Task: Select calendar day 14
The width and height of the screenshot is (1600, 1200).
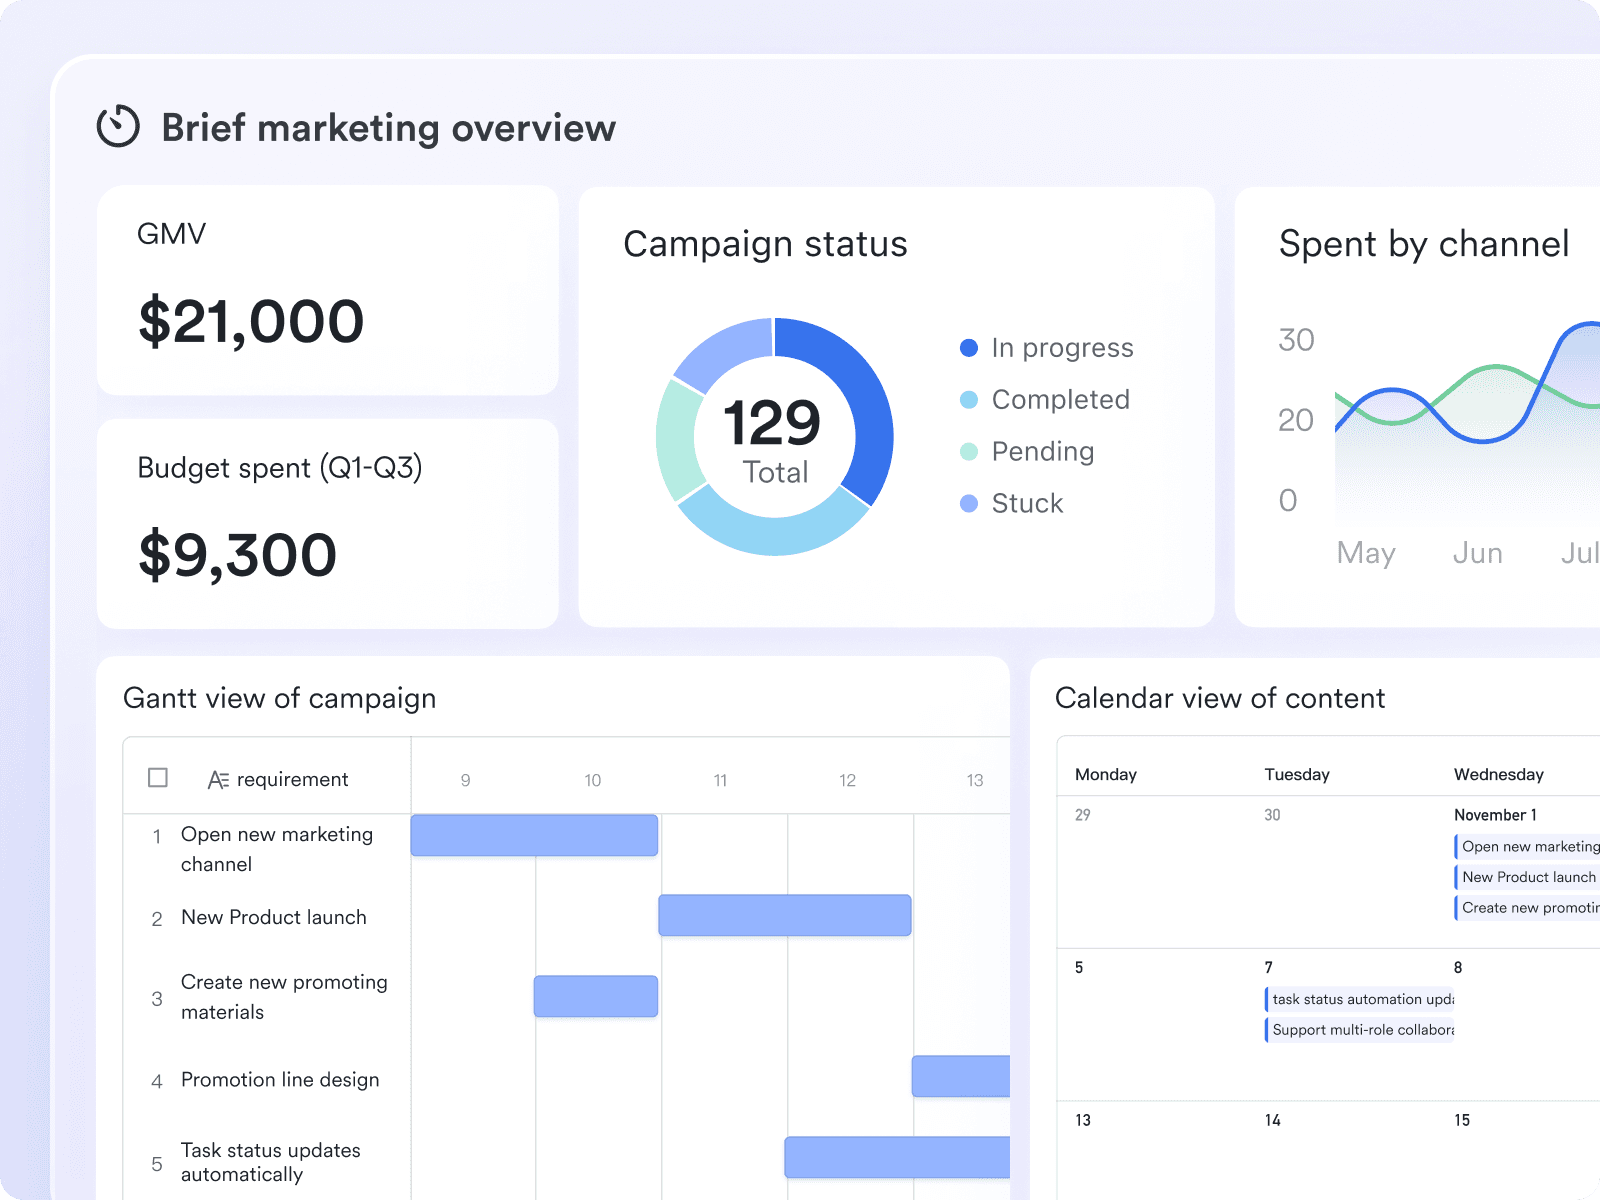Action: tap(1272, 1120)
